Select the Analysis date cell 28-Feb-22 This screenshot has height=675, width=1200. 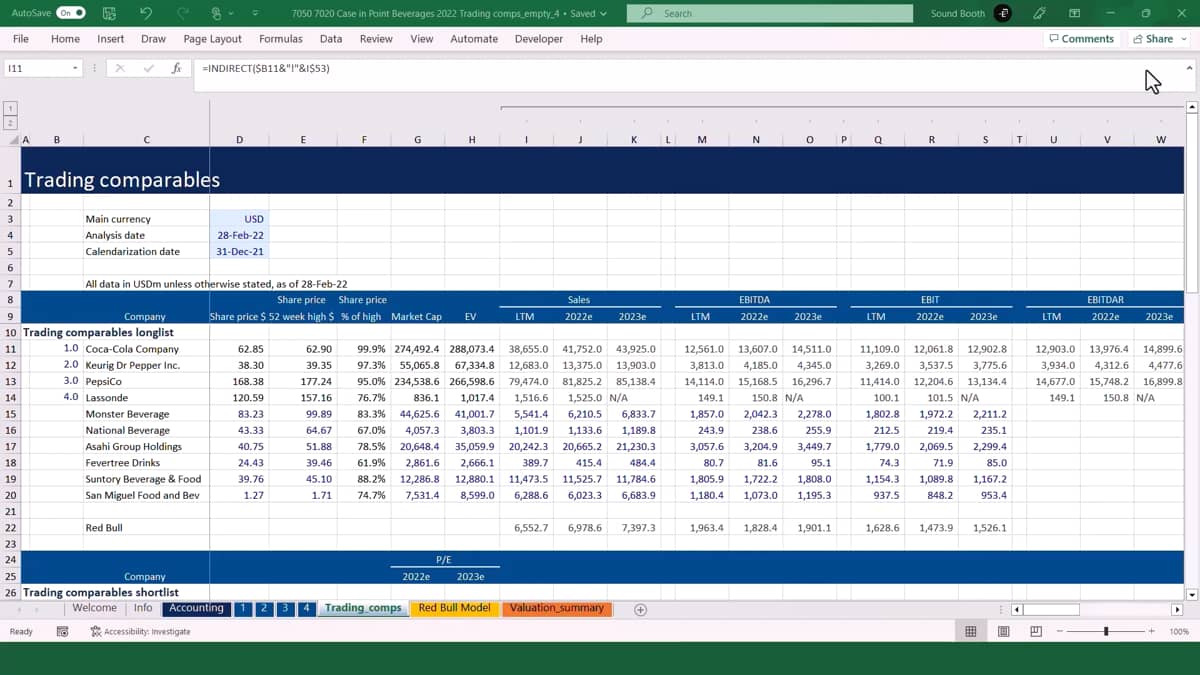coord(239,235)
